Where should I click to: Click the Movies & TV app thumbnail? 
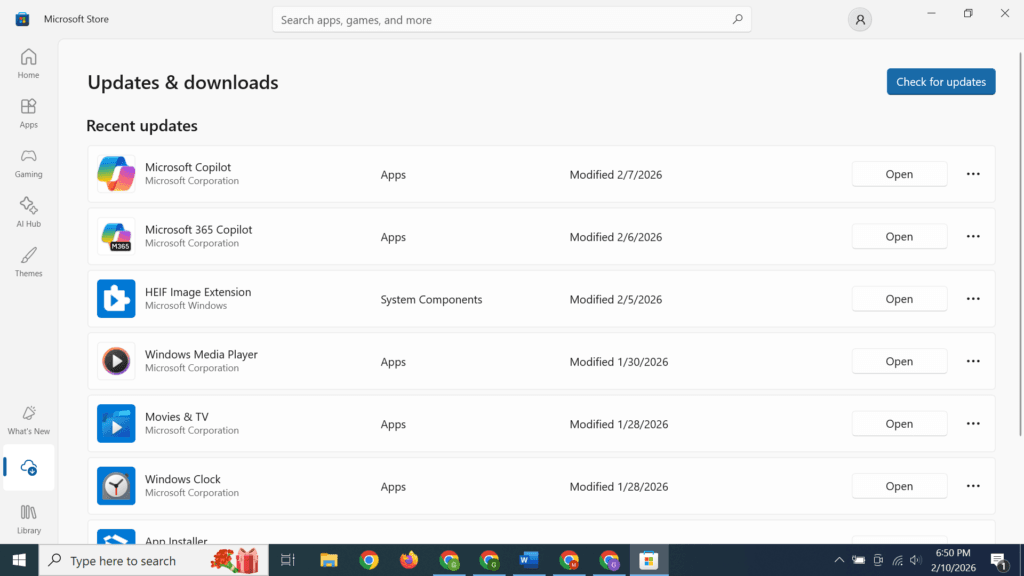116,423
